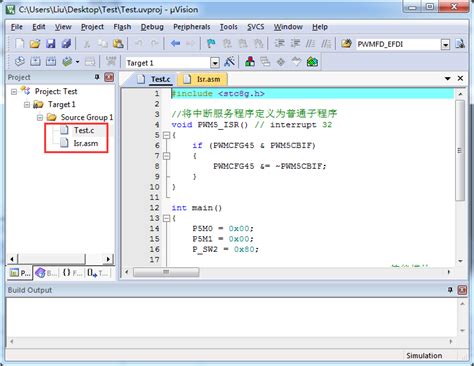Toggle the bookmark flag icon
The height and width of the screenshot is (366, 474).
coord(211,44)
